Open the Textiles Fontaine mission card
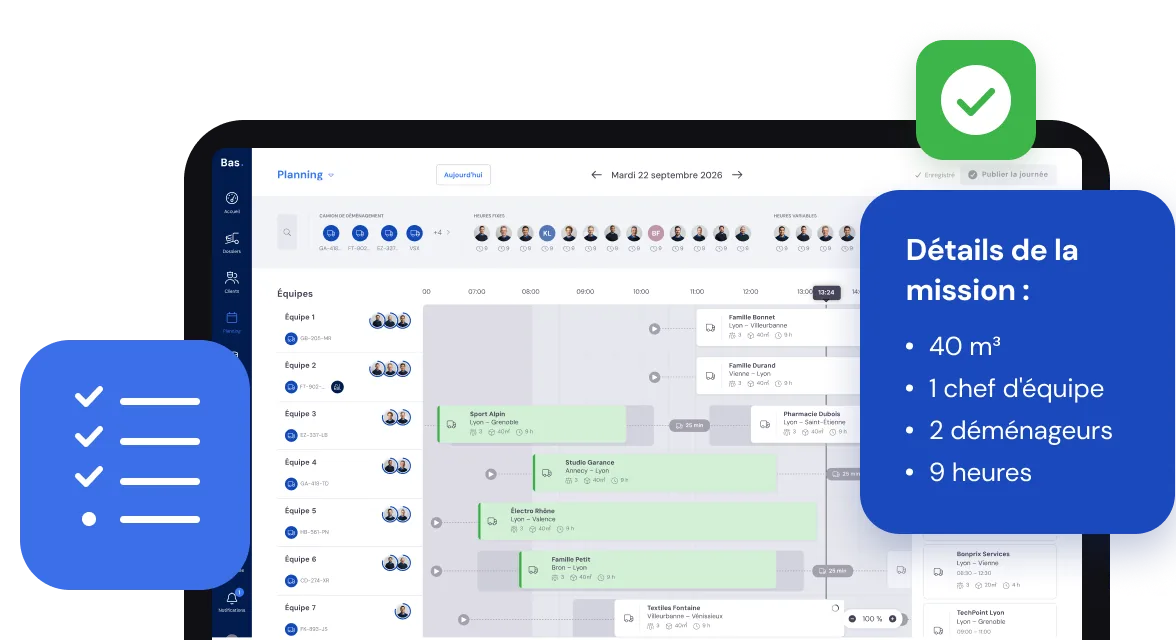This screenshot has width=1176, height=640. coord(729,618)
